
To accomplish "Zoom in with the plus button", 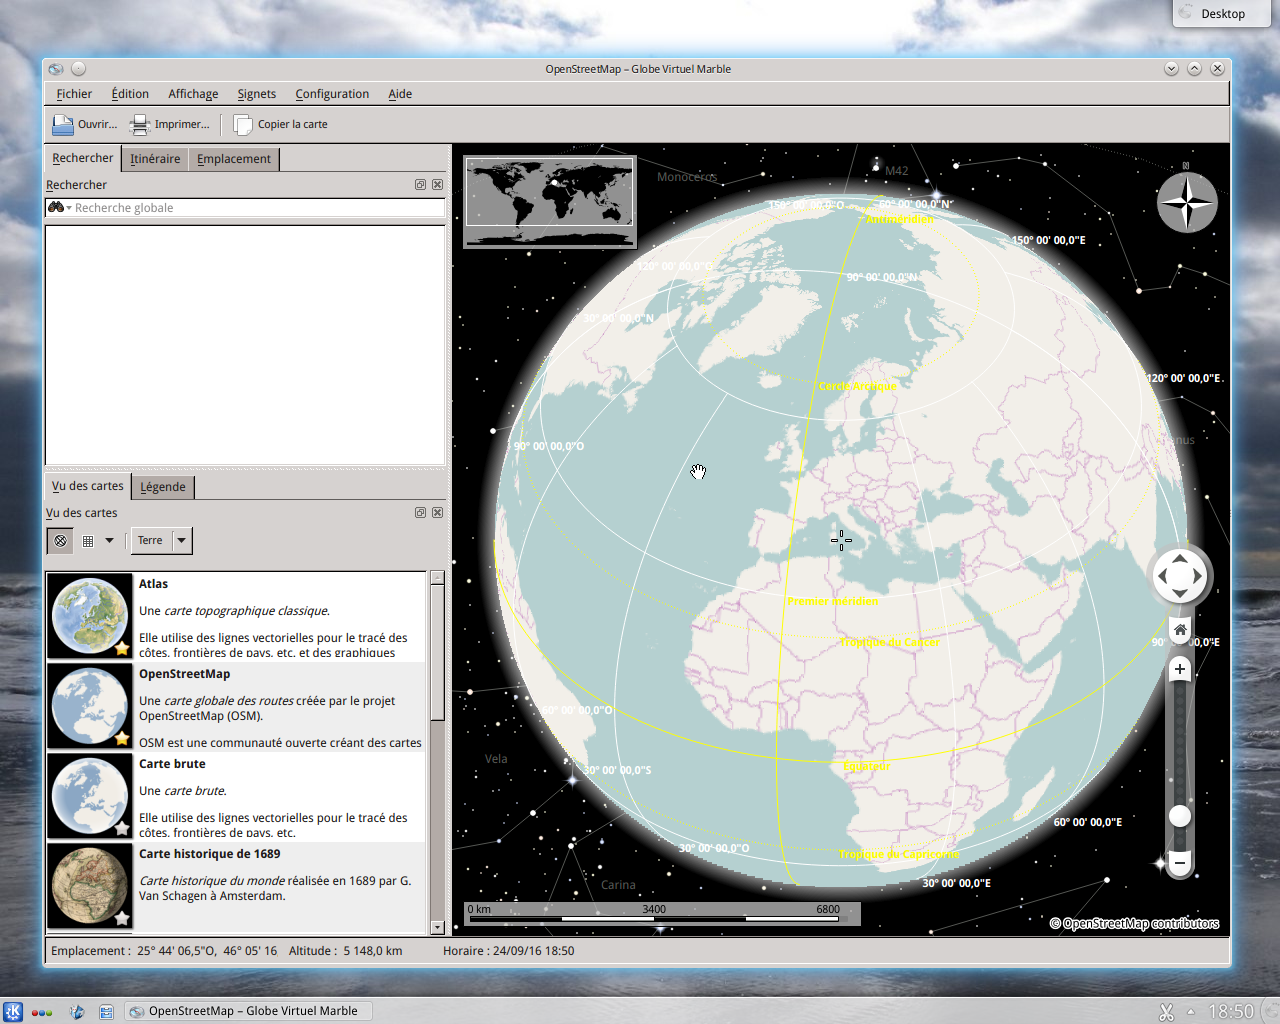I will pos(1180,669).
